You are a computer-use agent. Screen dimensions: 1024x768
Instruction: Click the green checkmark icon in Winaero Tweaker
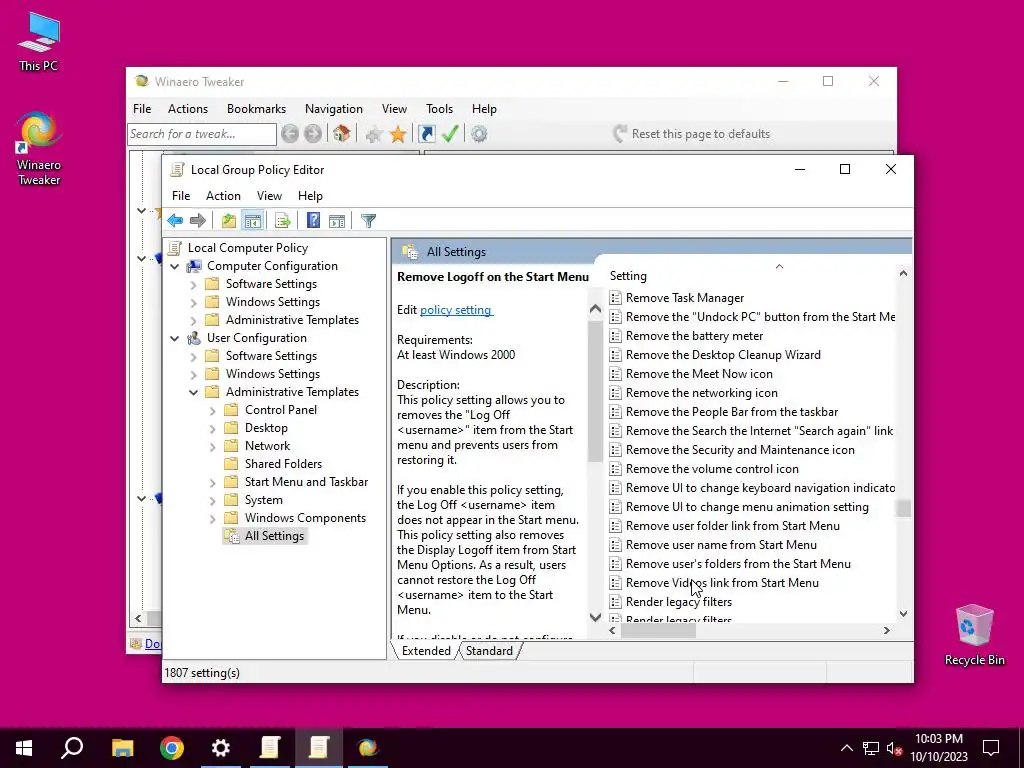point(451,134)
